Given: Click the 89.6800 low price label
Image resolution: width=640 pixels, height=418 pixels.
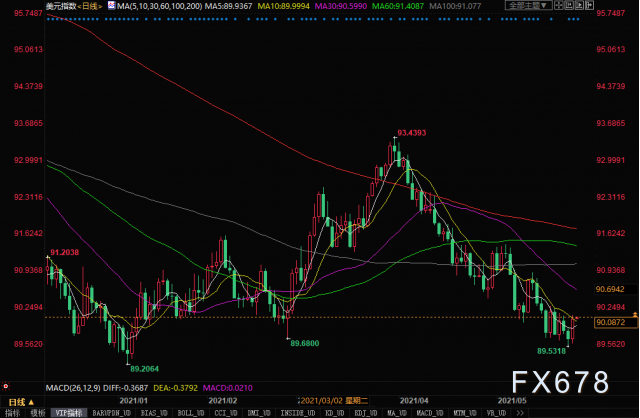Looking at the screenshot, I should tap(304, 343).
